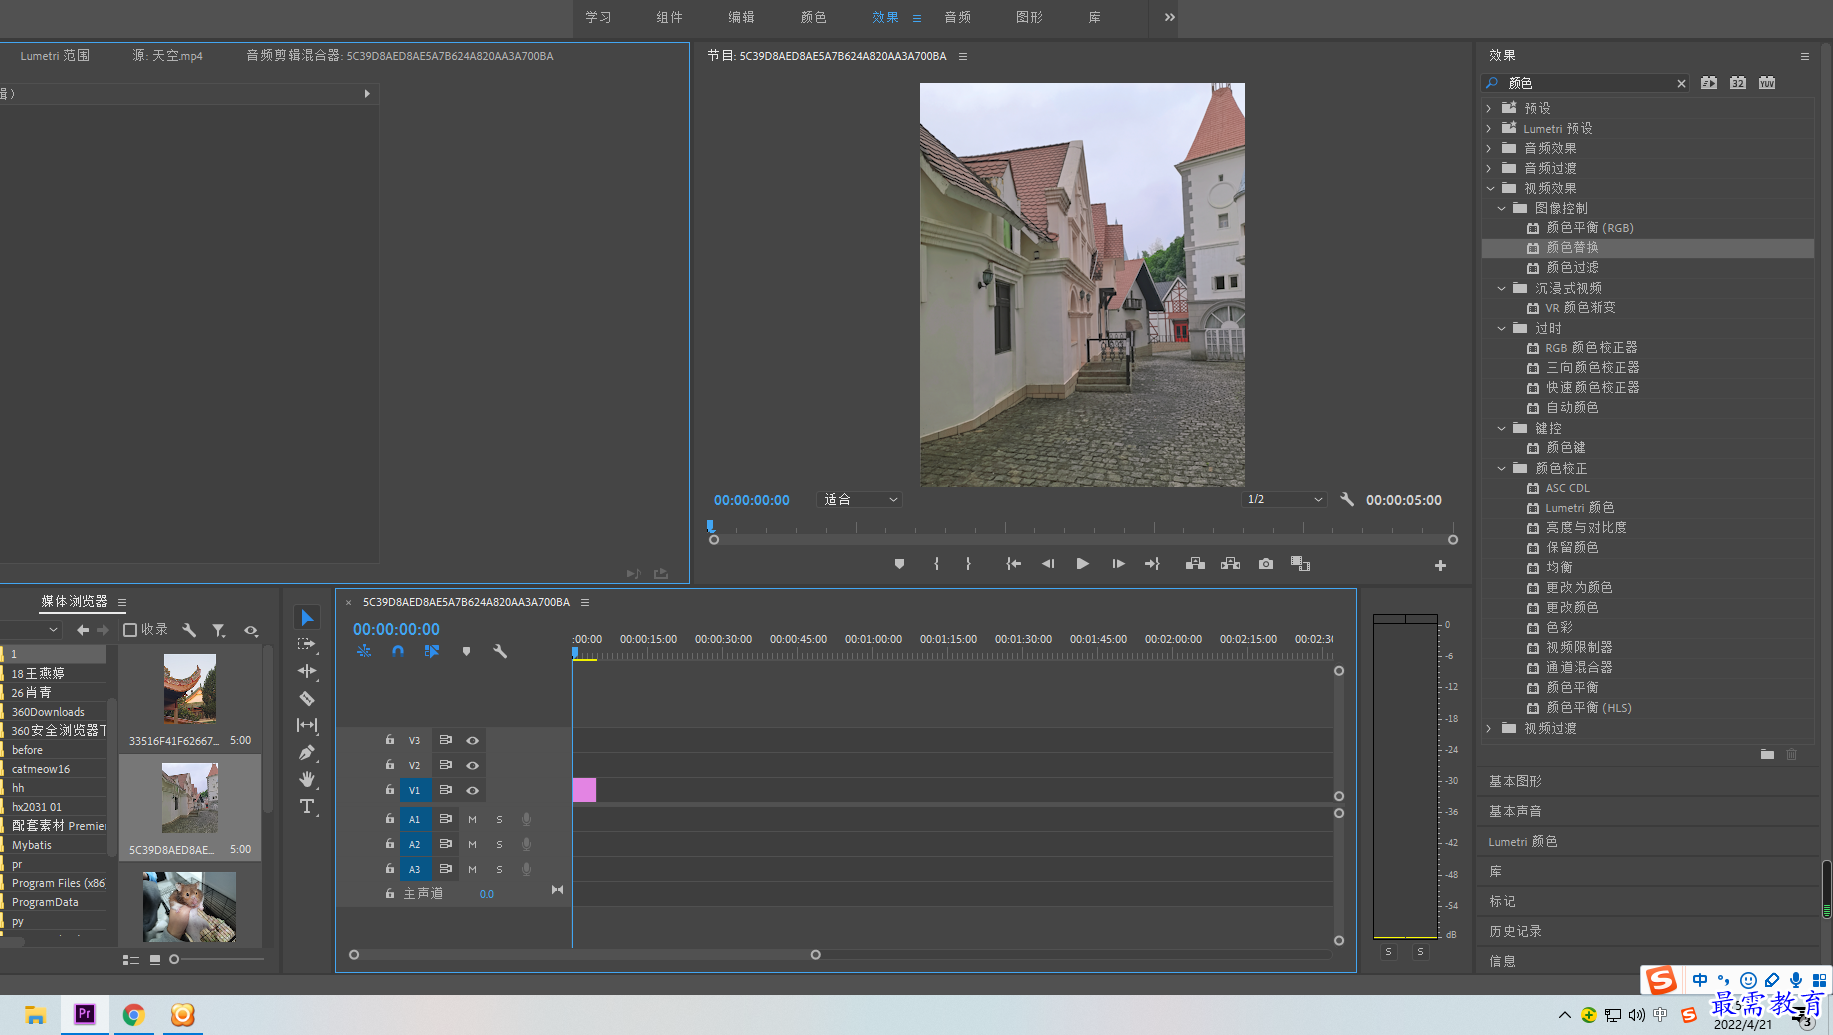1833x1035 pixels.
Task: Expand the 音频效果 folder
Action: point(1489,148)
